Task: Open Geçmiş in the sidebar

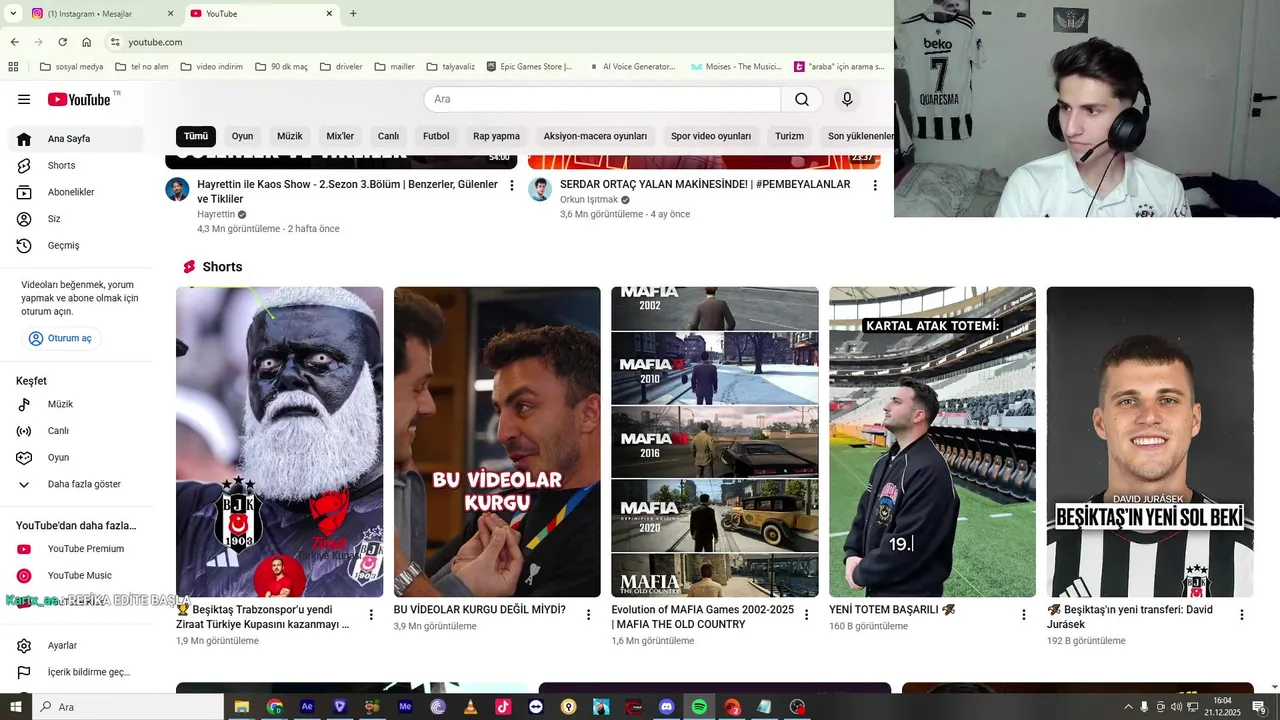Action: pyautogui.click(x=76, y=245)
